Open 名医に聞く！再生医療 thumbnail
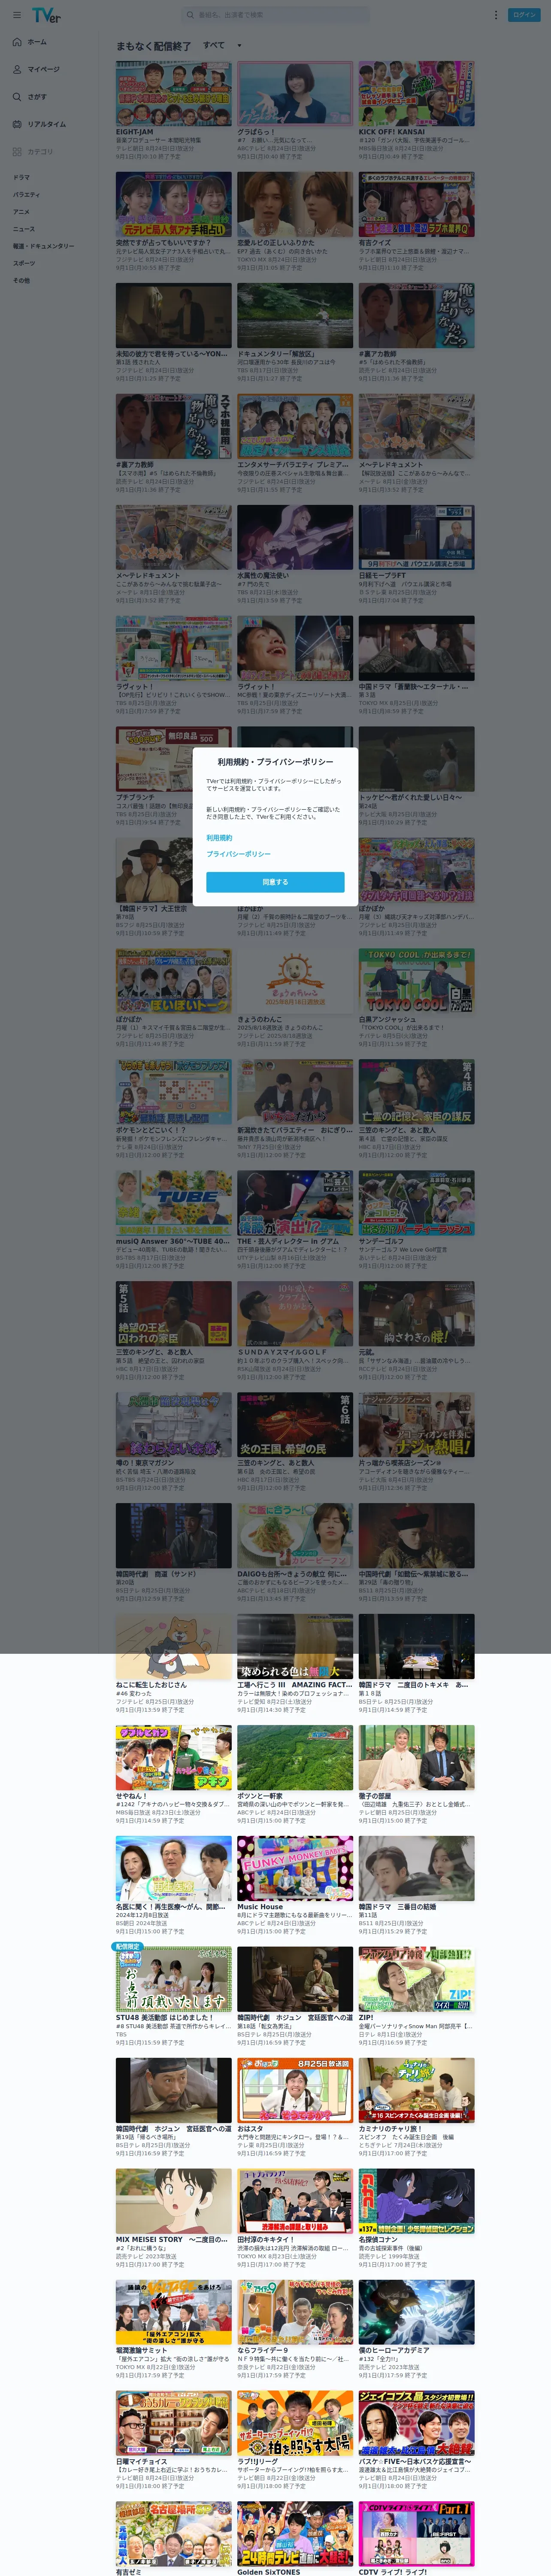The image size is (551, 2576). coord(173,1869)
